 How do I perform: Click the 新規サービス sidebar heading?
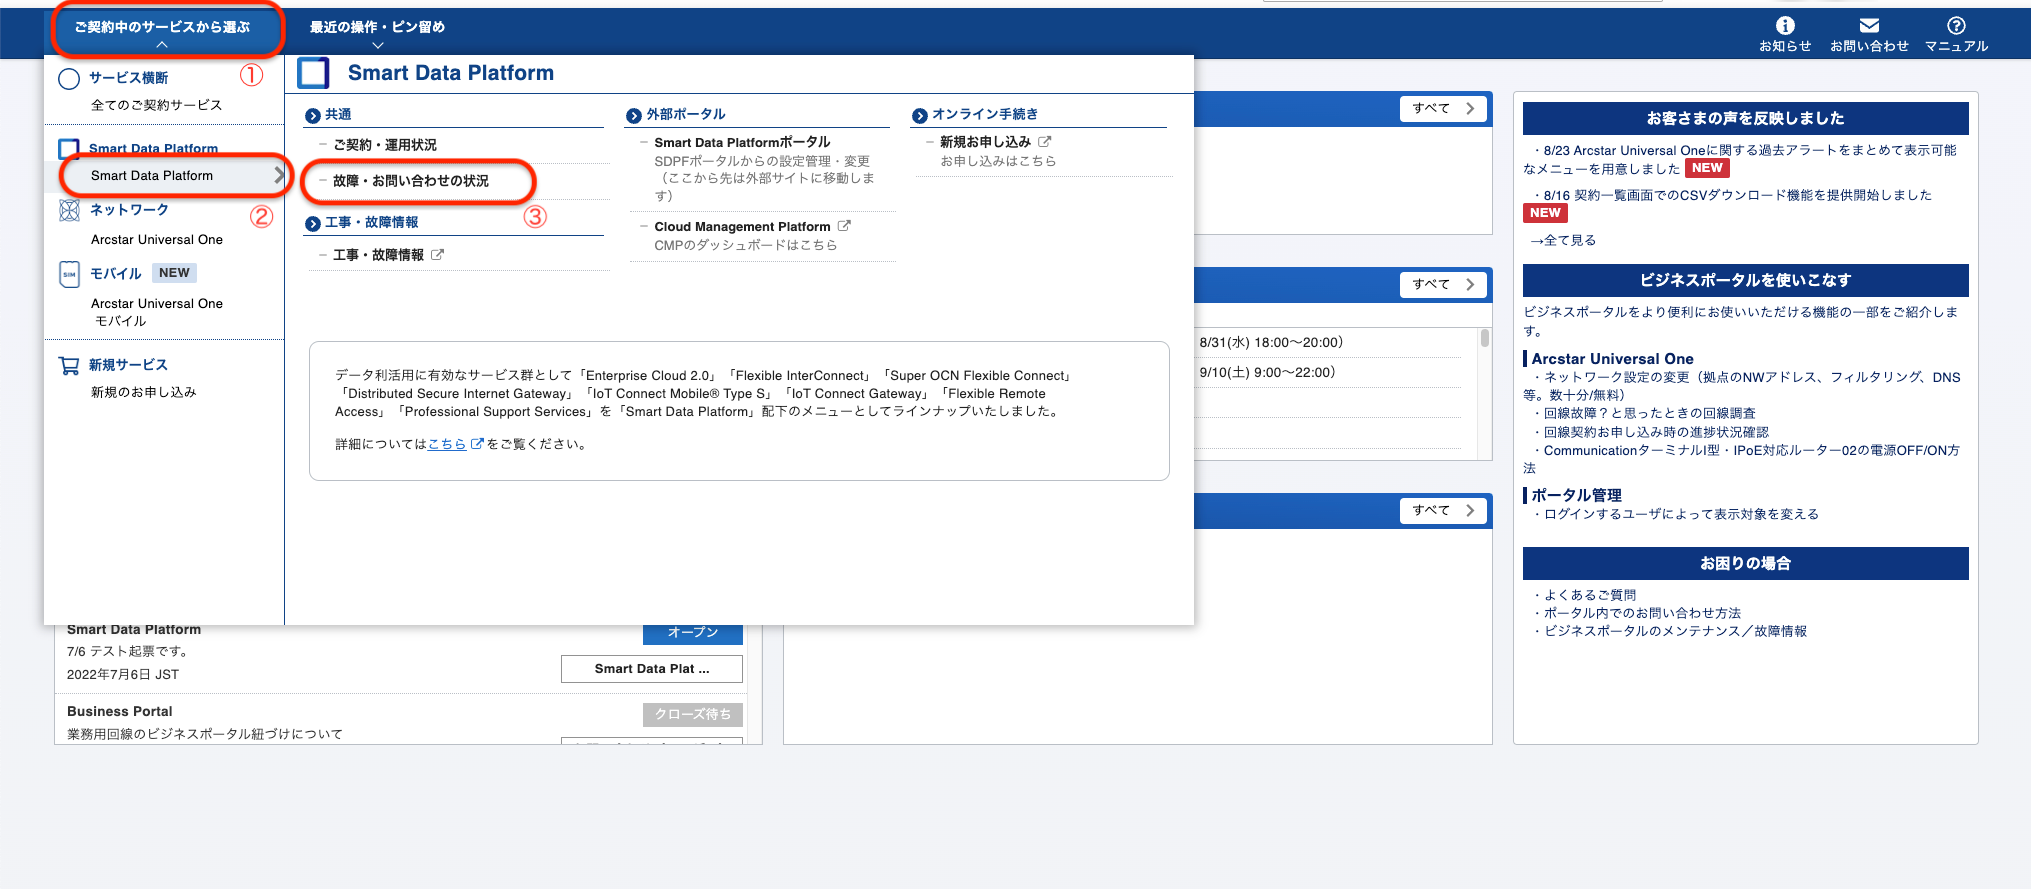tap(128, 366)
